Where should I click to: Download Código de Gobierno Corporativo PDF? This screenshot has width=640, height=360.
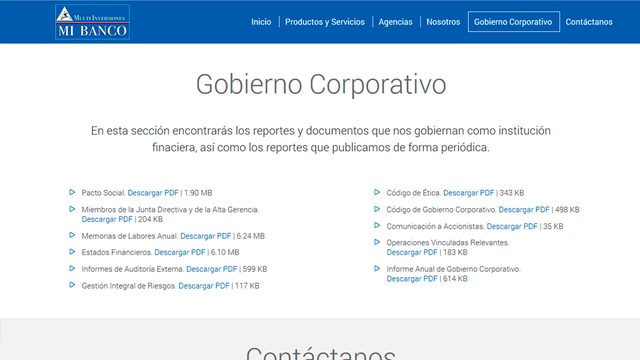click(x=524, y=209)
